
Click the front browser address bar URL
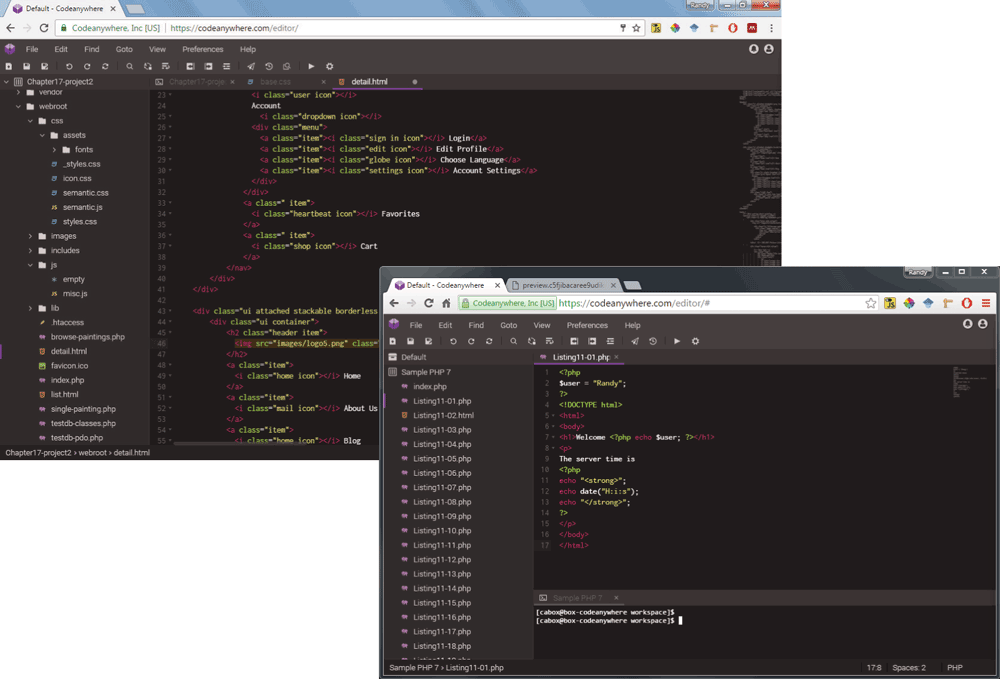pyautogui.click(x=634, y=303)
